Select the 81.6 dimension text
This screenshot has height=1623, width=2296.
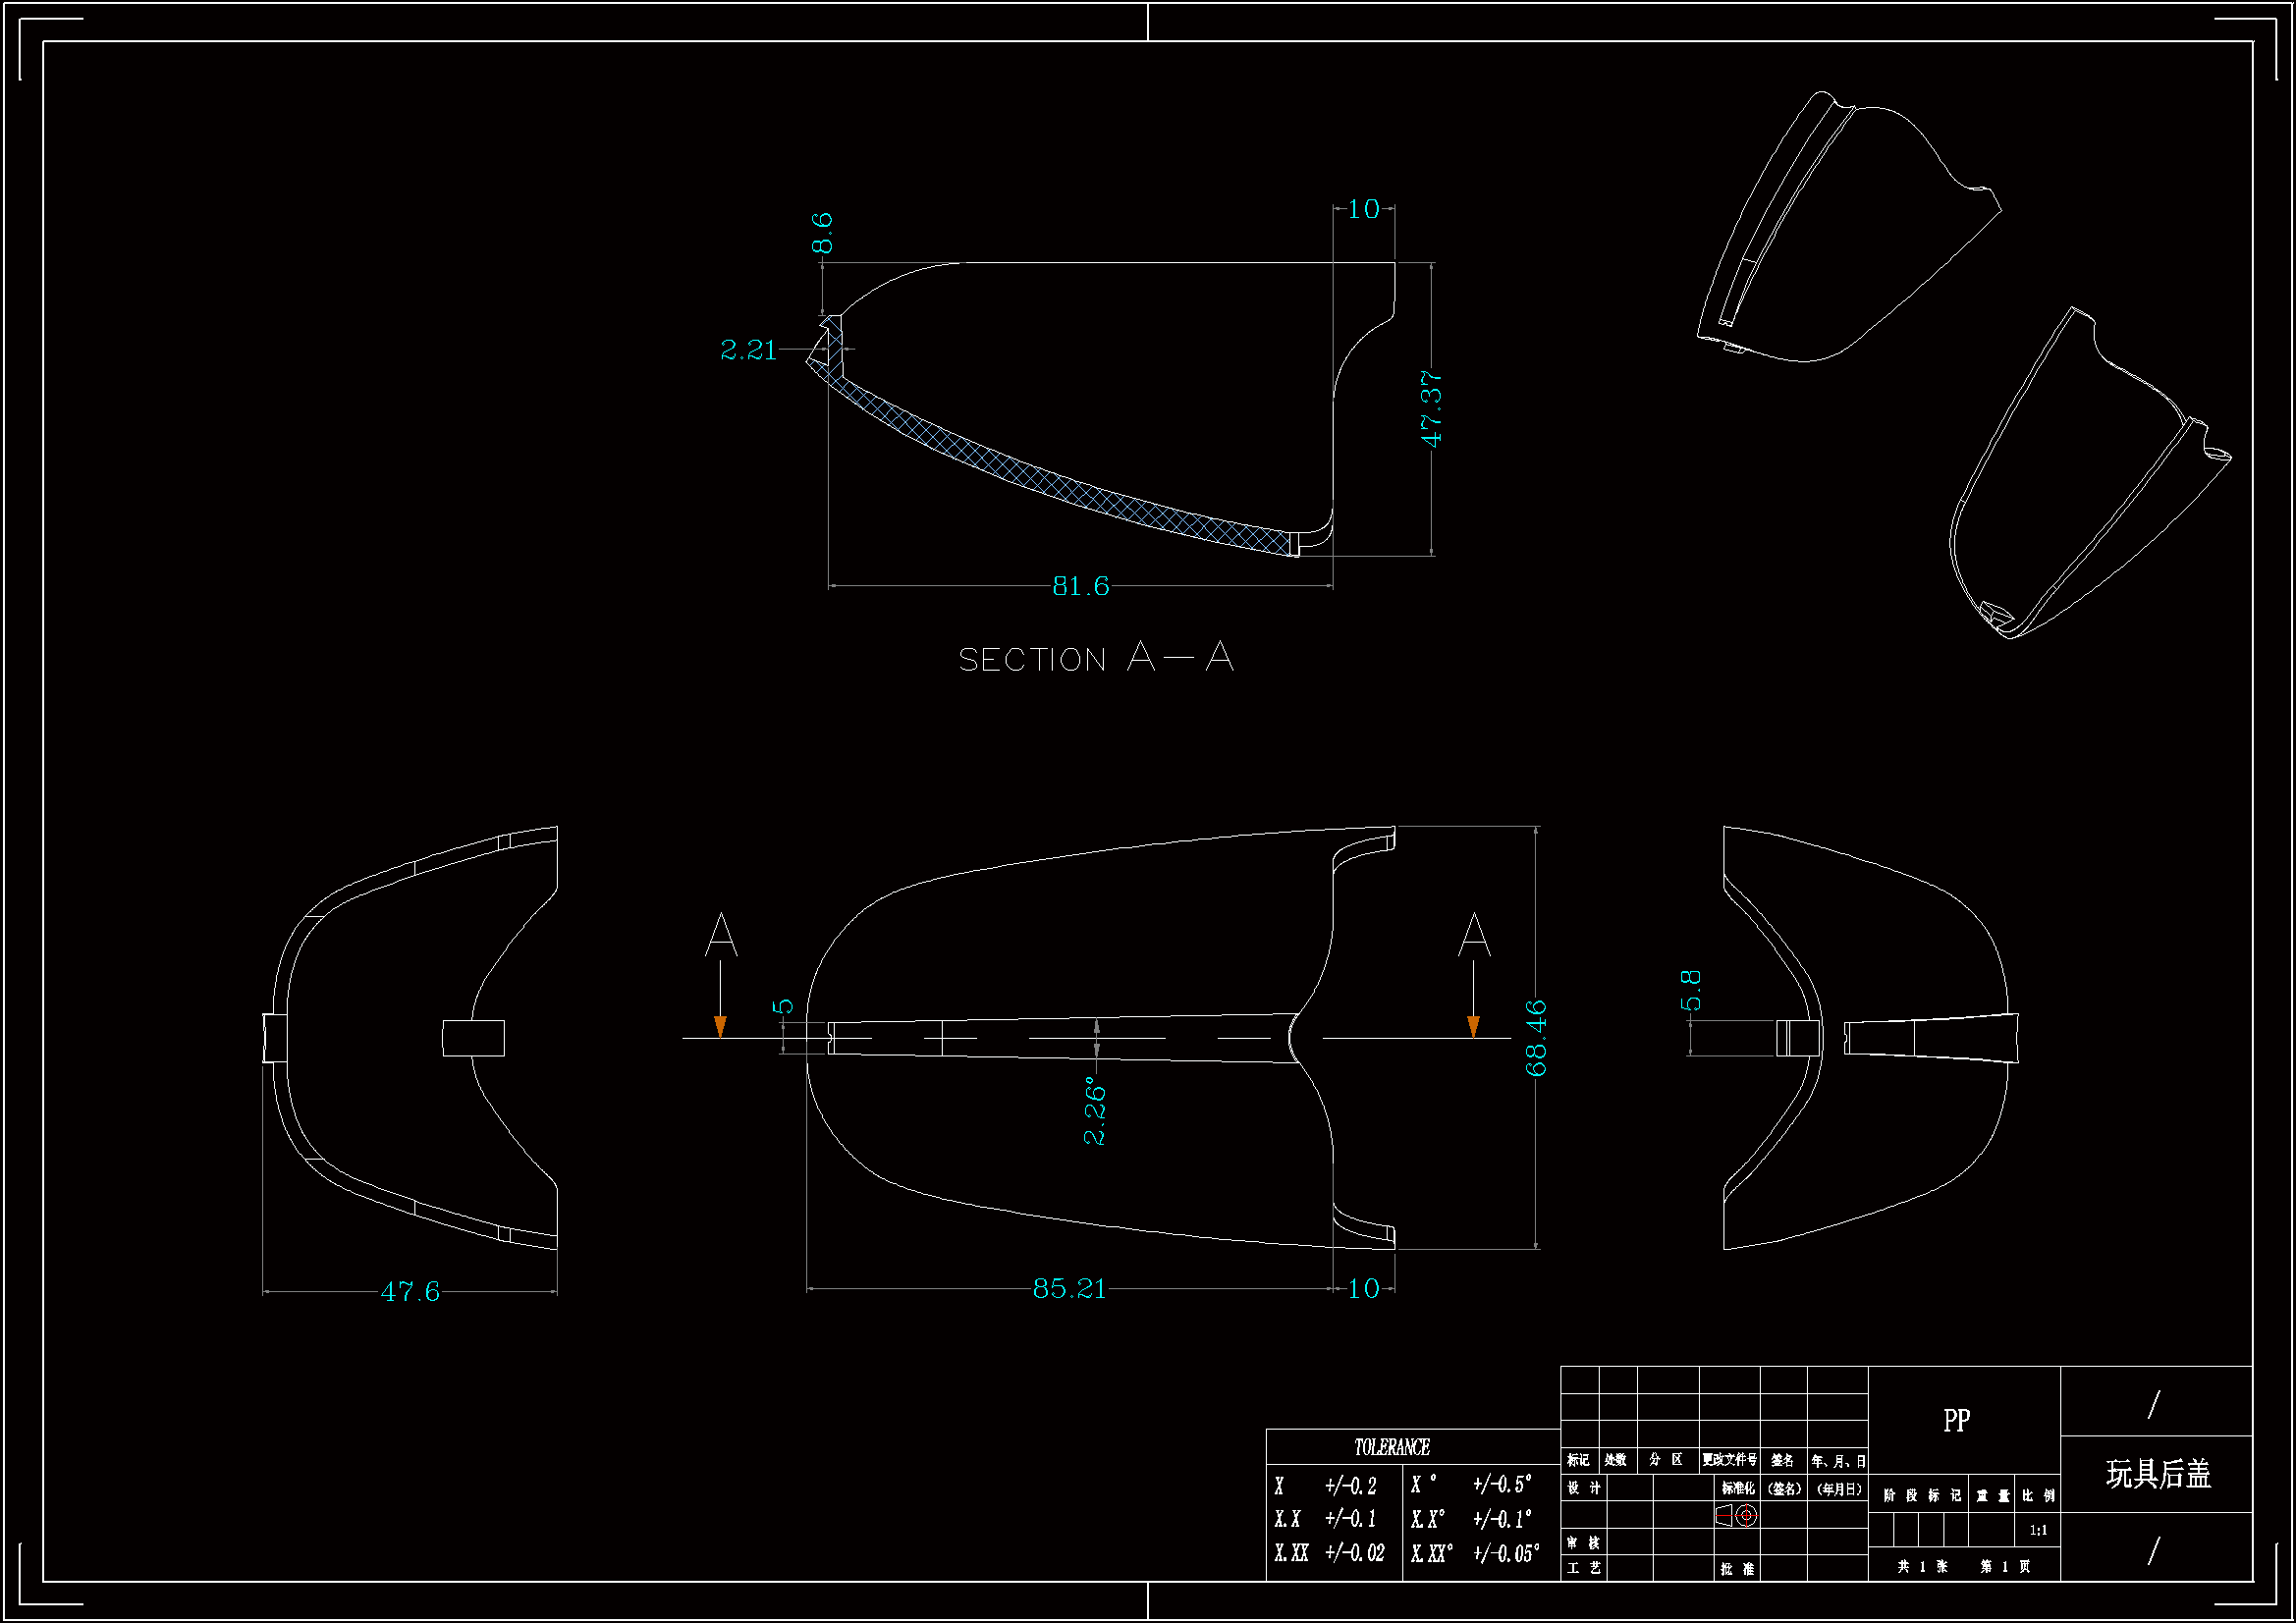(x=1080, y=586)
